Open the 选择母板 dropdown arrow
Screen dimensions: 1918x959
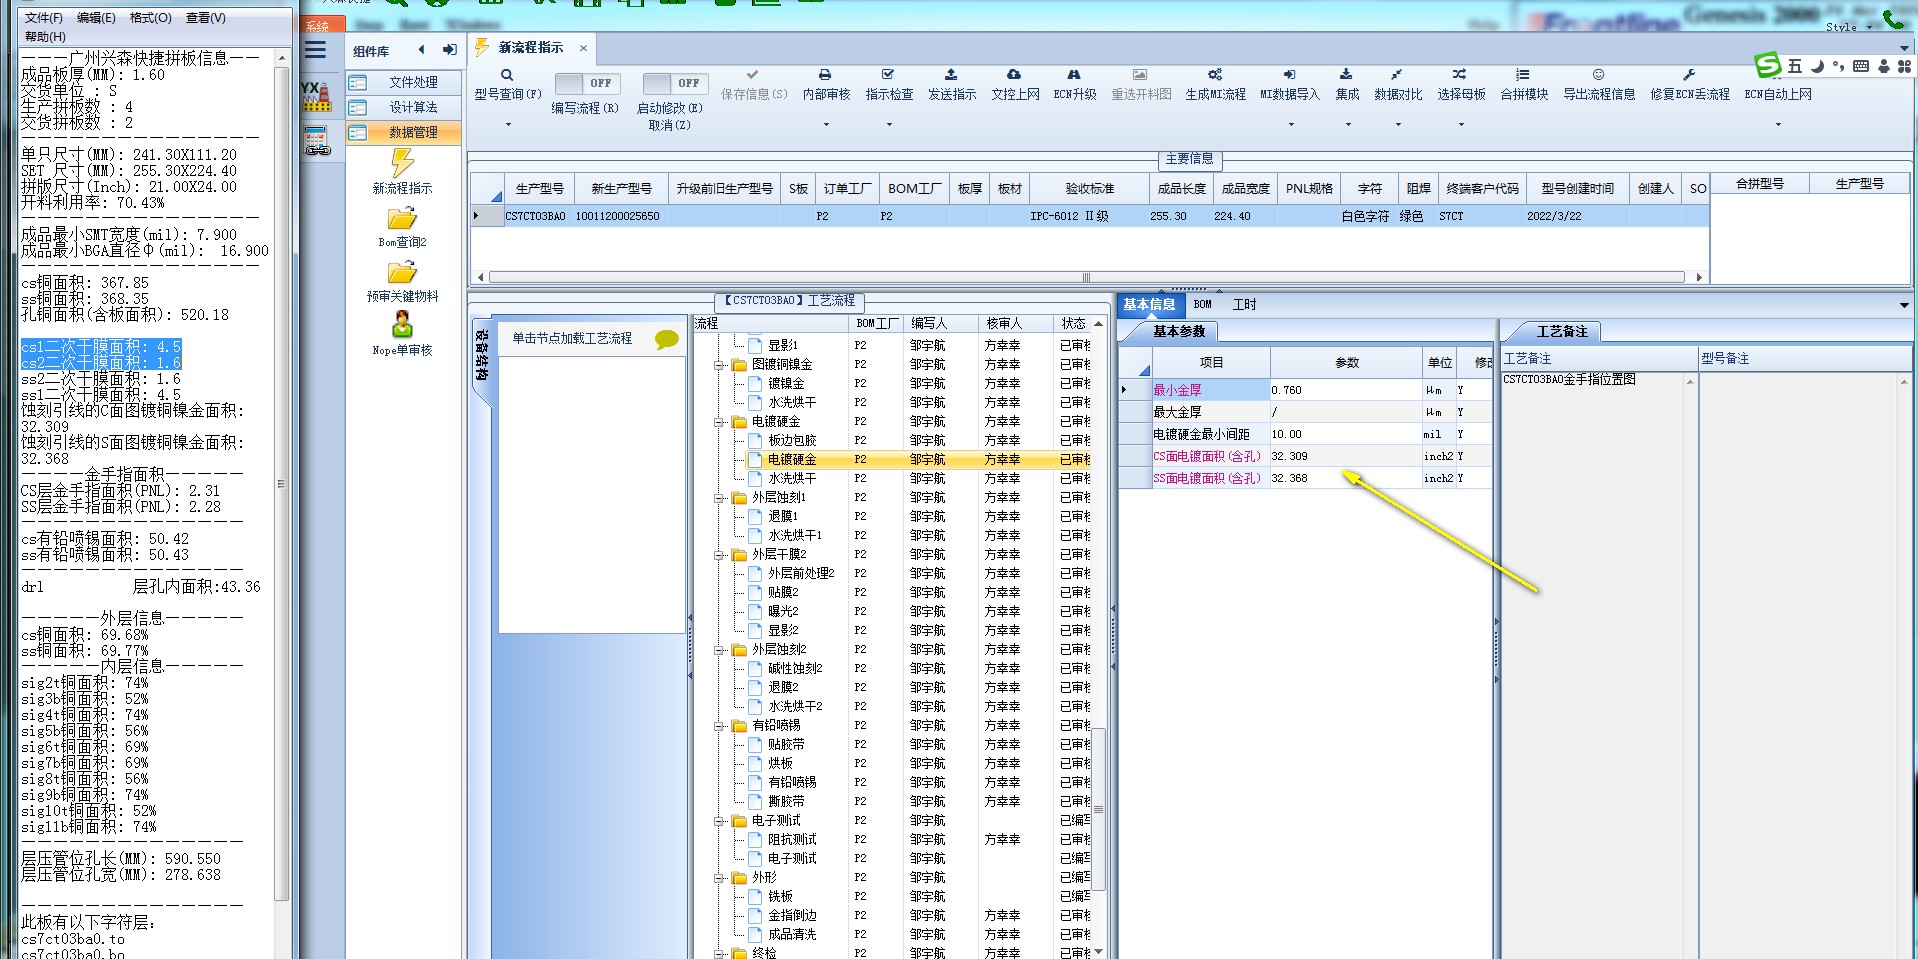(x=1461, y=125)
